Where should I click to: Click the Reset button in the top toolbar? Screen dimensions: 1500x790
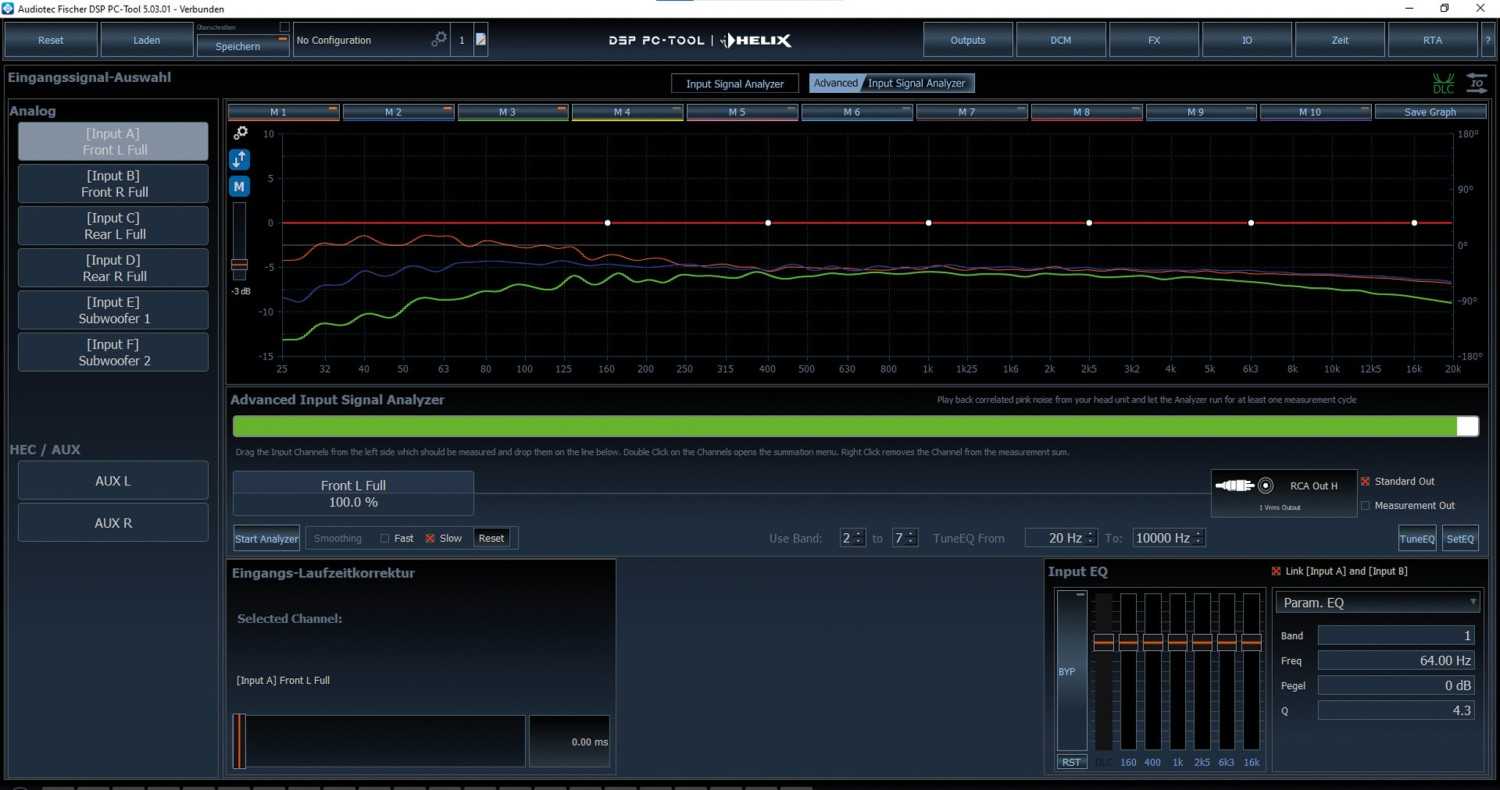[x=51, y=40]
